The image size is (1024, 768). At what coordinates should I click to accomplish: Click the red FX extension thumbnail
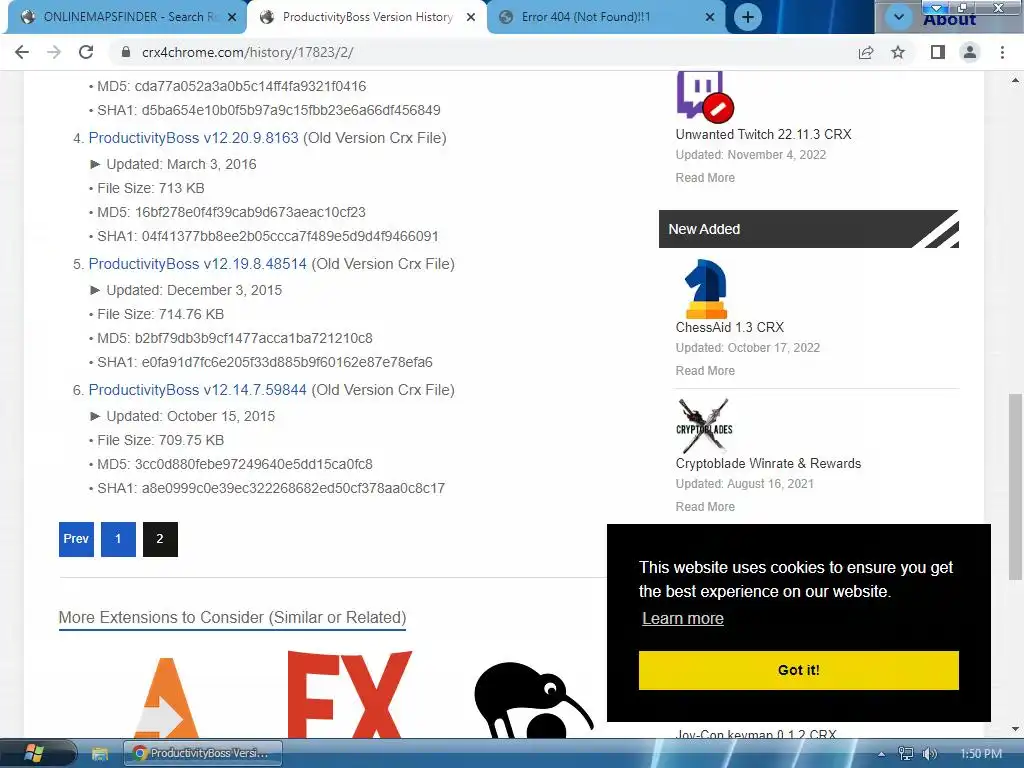(x=349, y=694)
